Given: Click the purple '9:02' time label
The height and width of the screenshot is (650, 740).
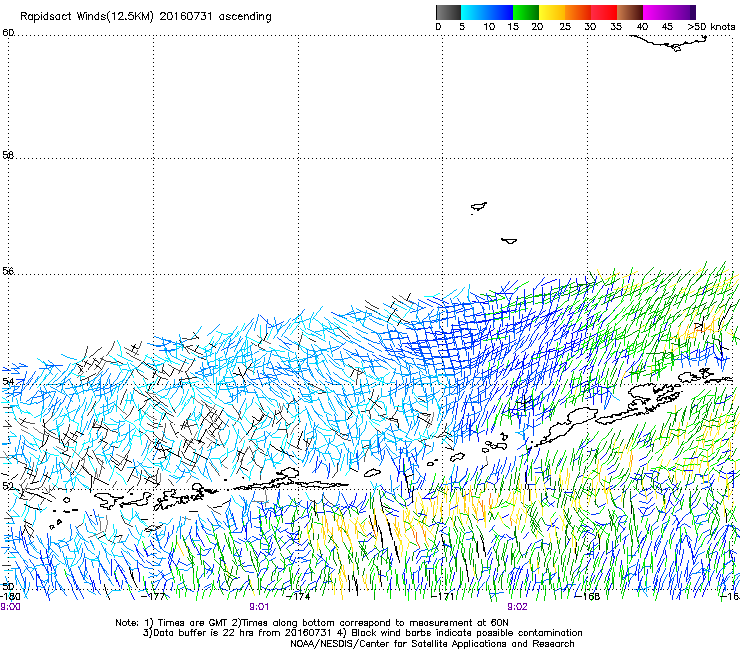Looking at the screenshot, I should [517, 607].
